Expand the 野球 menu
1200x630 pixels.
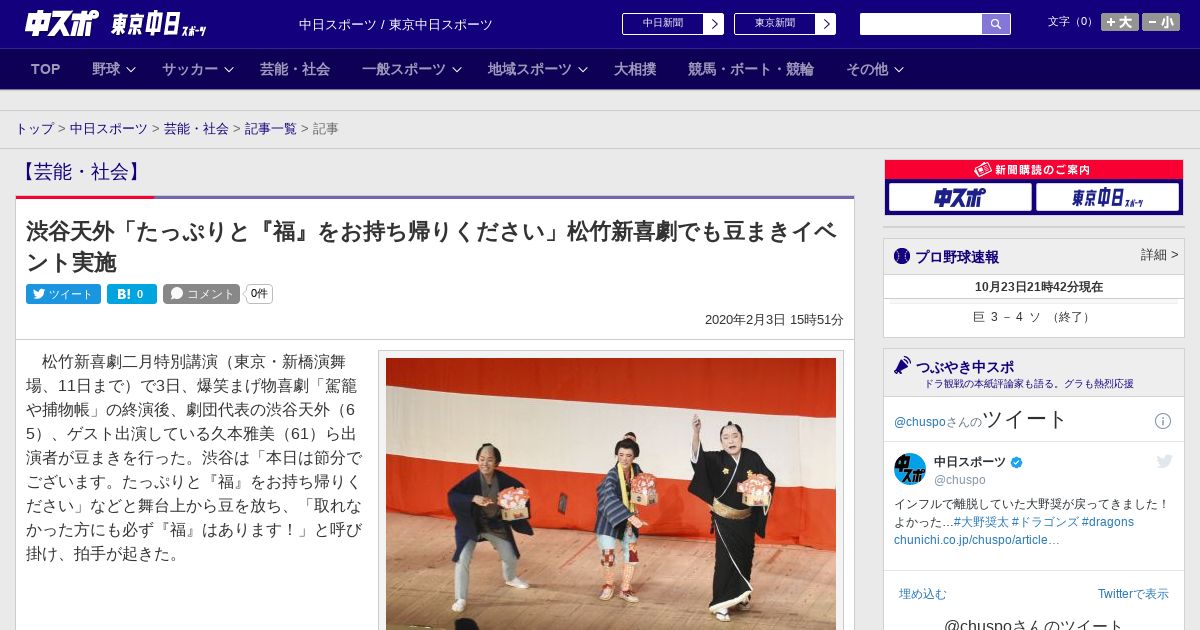click(112, 69)
